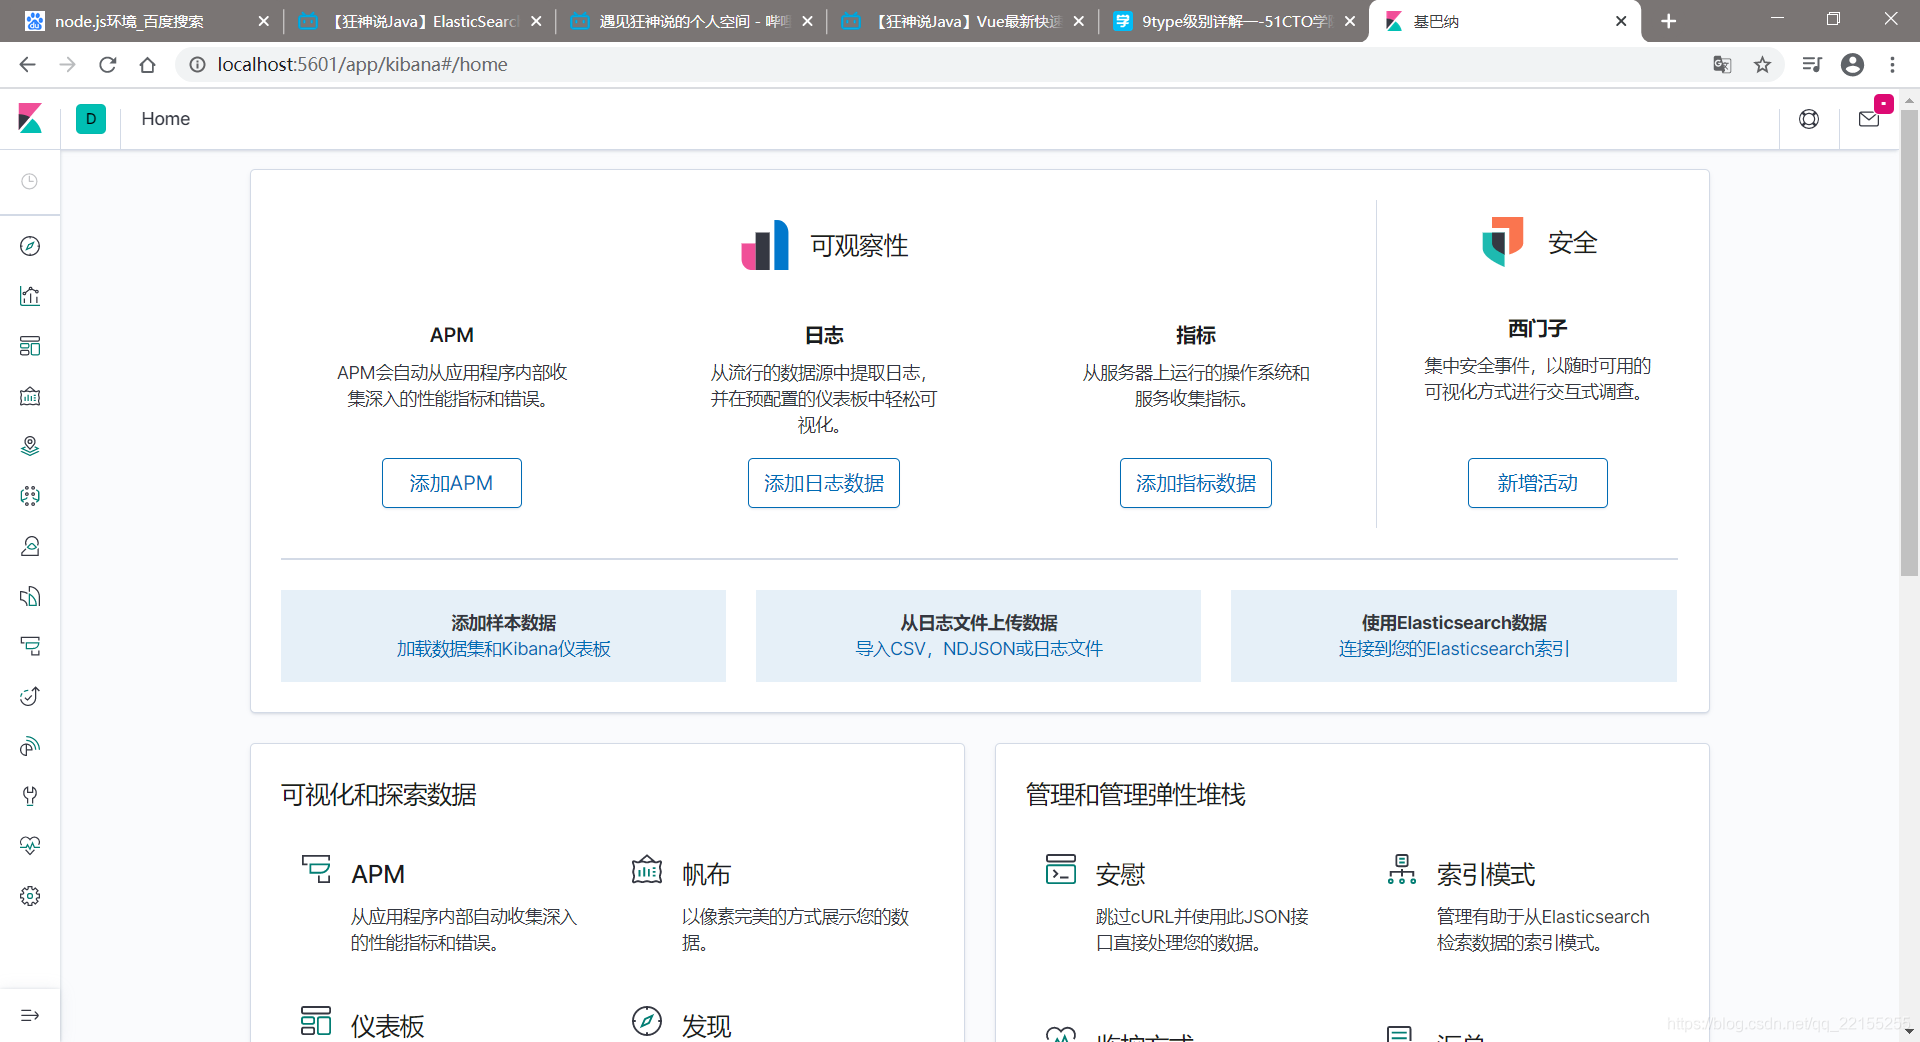Open the space selector D avatar

pyautogui.click(x=91, y=119)
